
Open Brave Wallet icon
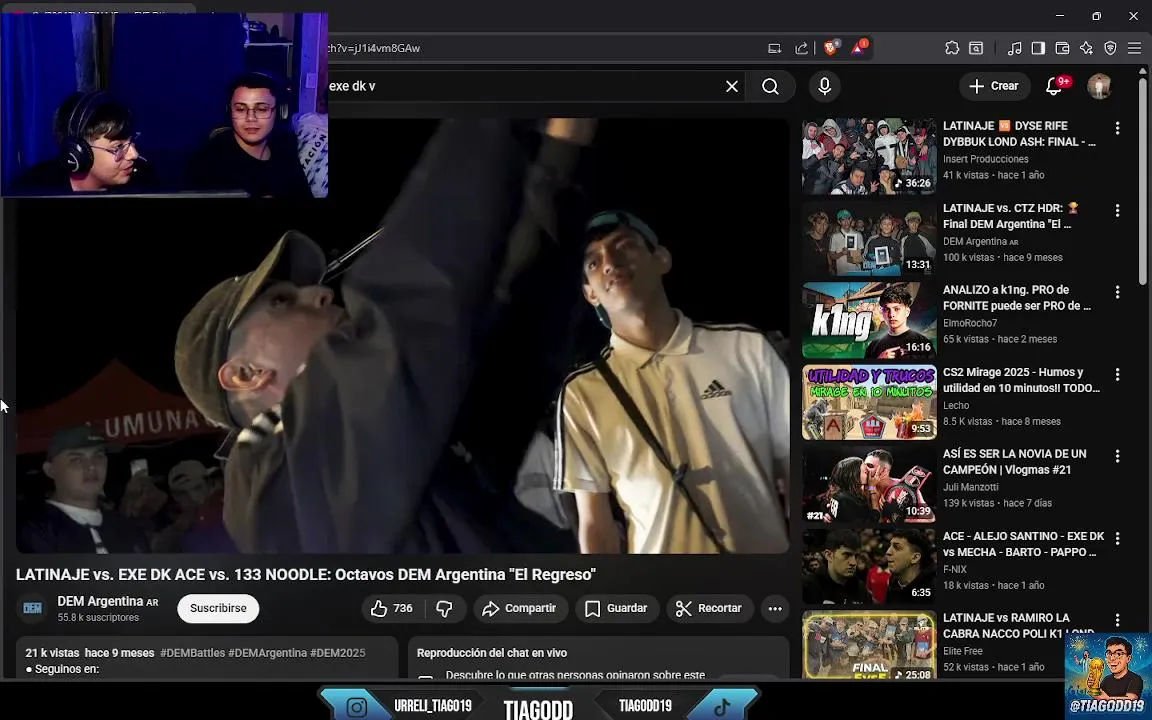coord(1062,48)
